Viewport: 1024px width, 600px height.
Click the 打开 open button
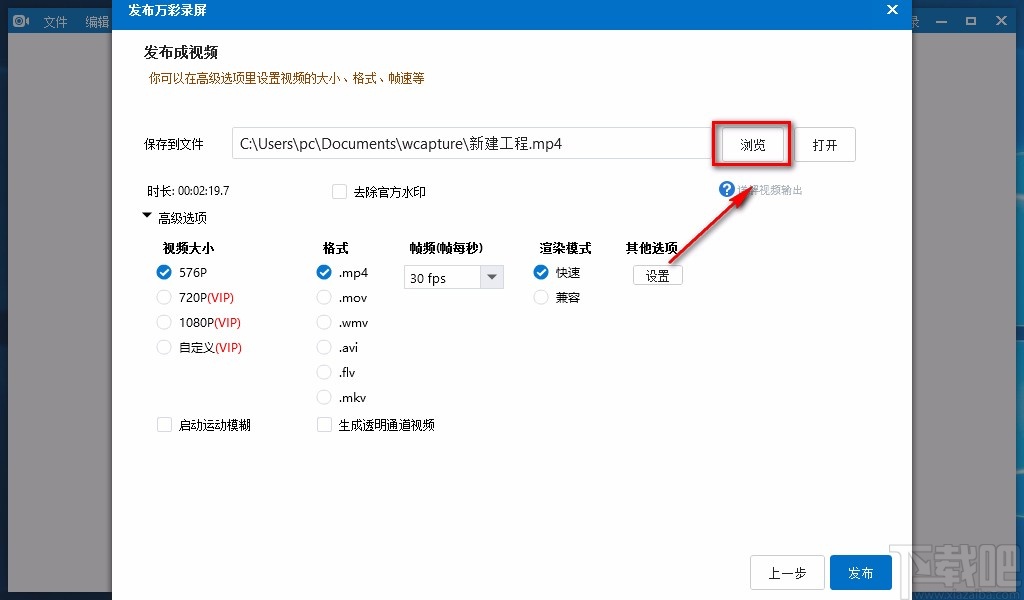pos(826,144)
